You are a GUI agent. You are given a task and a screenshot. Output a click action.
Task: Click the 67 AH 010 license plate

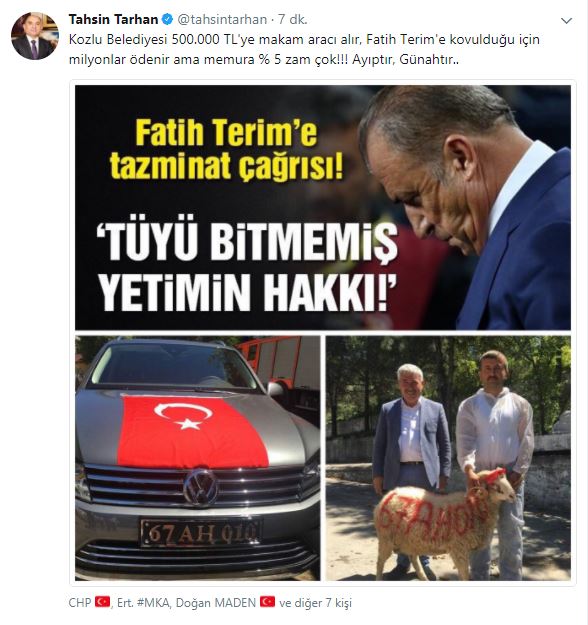pos(200,532)
